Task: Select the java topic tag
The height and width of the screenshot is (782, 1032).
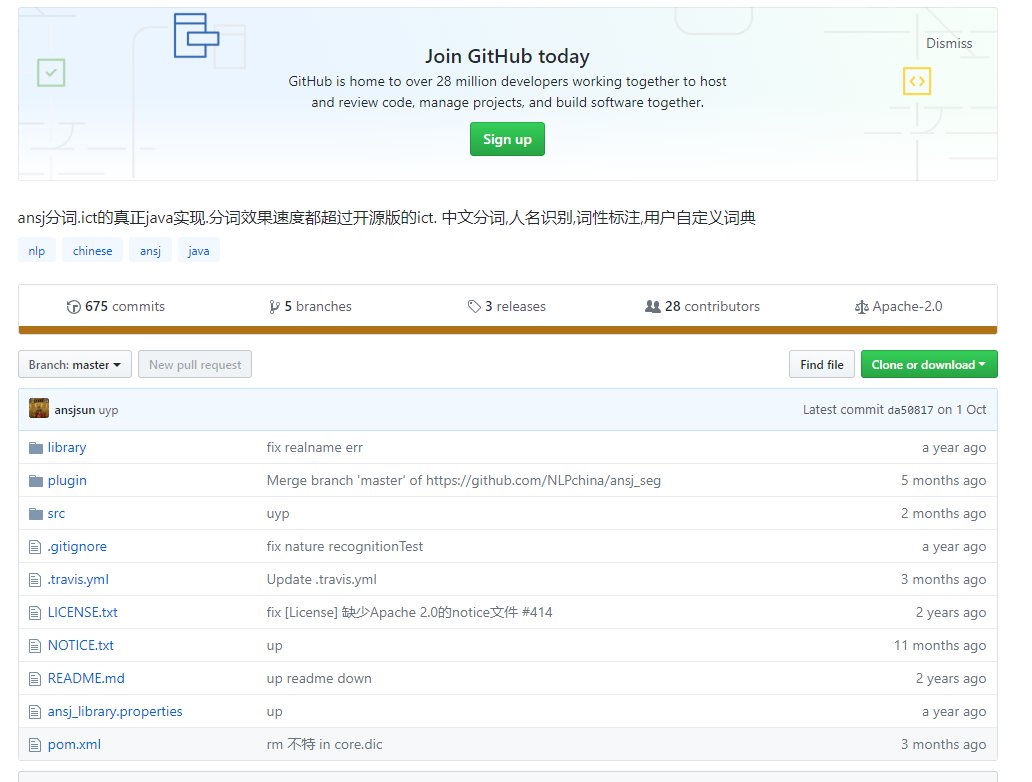Action: (199, 250)
